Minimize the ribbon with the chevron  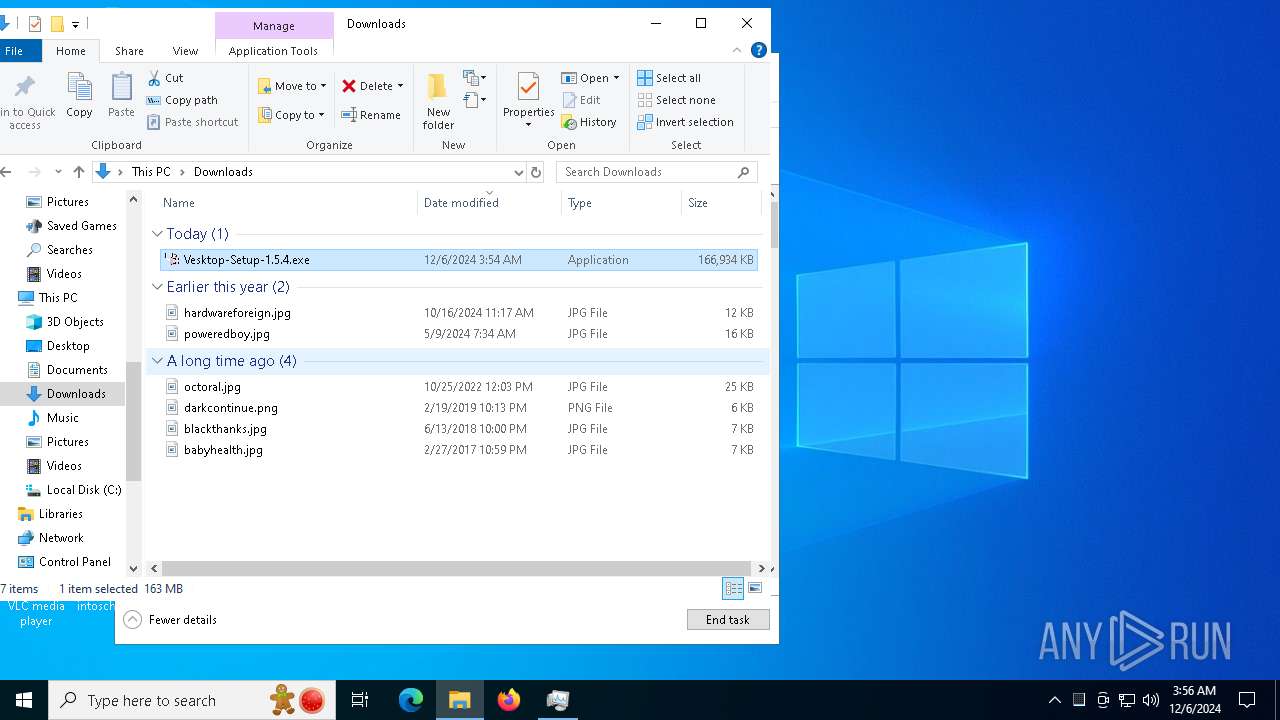738,50
